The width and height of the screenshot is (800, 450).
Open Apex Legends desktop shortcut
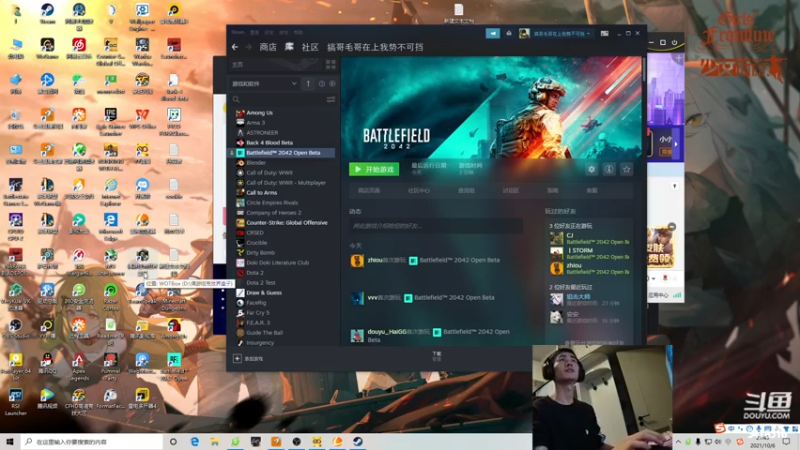click(79, 366)
